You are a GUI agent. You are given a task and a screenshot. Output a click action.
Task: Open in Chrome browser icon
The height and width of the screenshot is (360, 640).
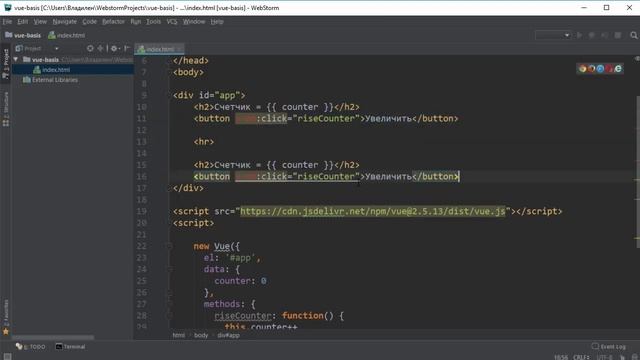pyautogui.click(x=582, y=69)
